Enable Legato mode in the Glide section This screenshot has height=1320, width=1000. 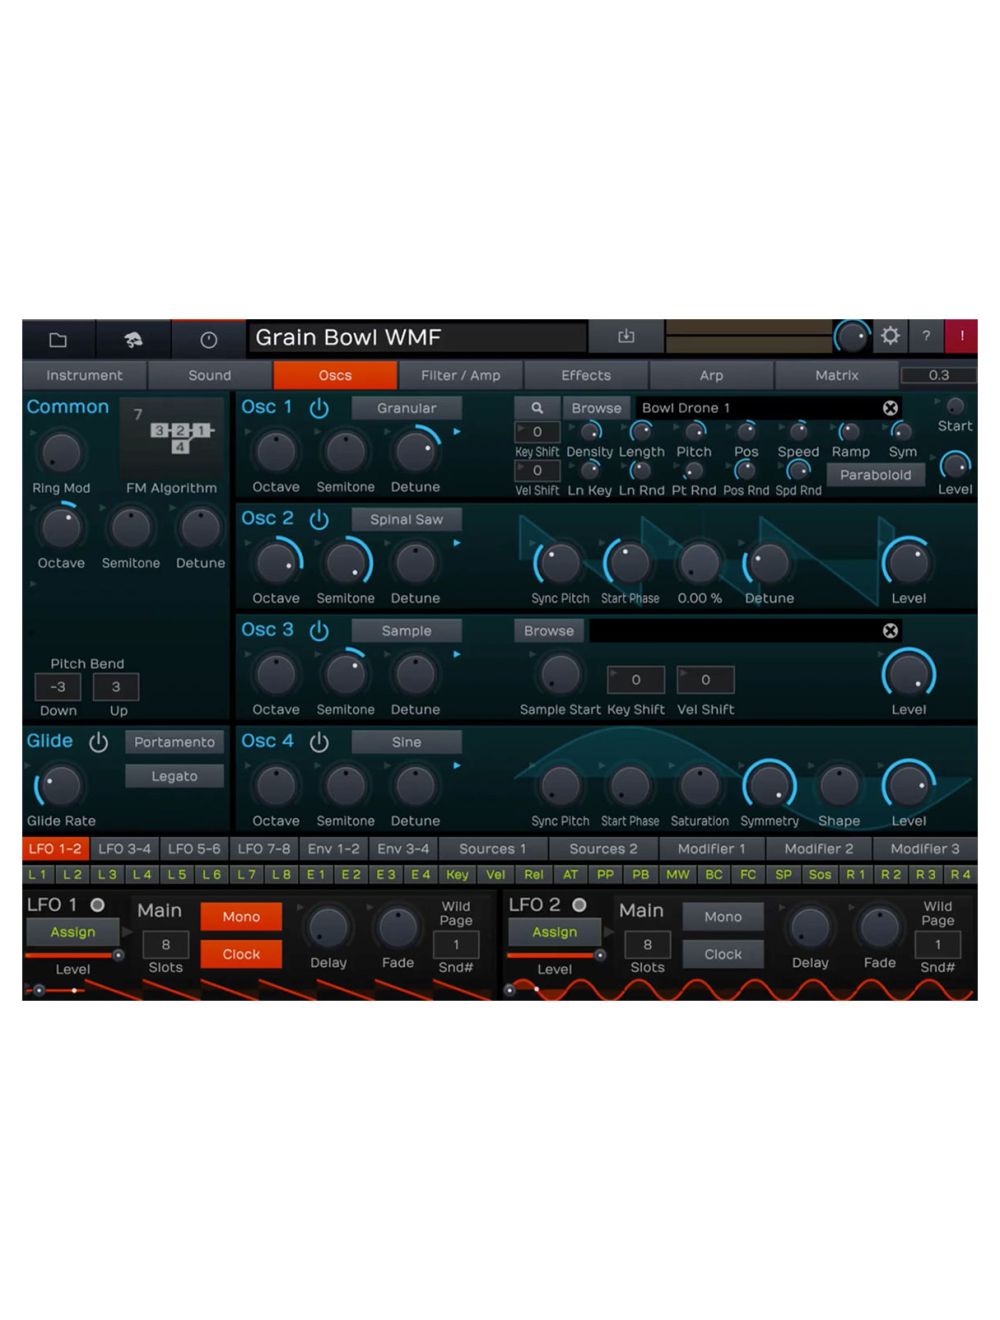[x=174, y=776]
